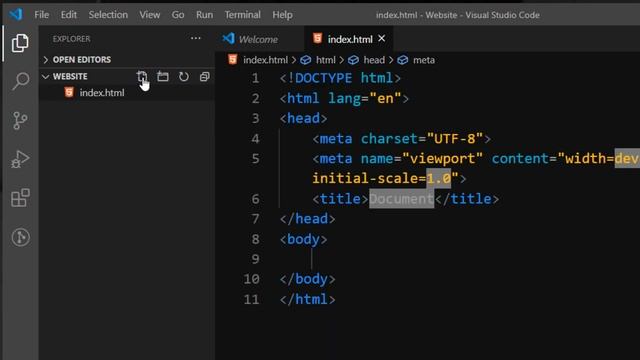Open the Edit menu
The height and width of the screenshot is (360, 640).
69,15
